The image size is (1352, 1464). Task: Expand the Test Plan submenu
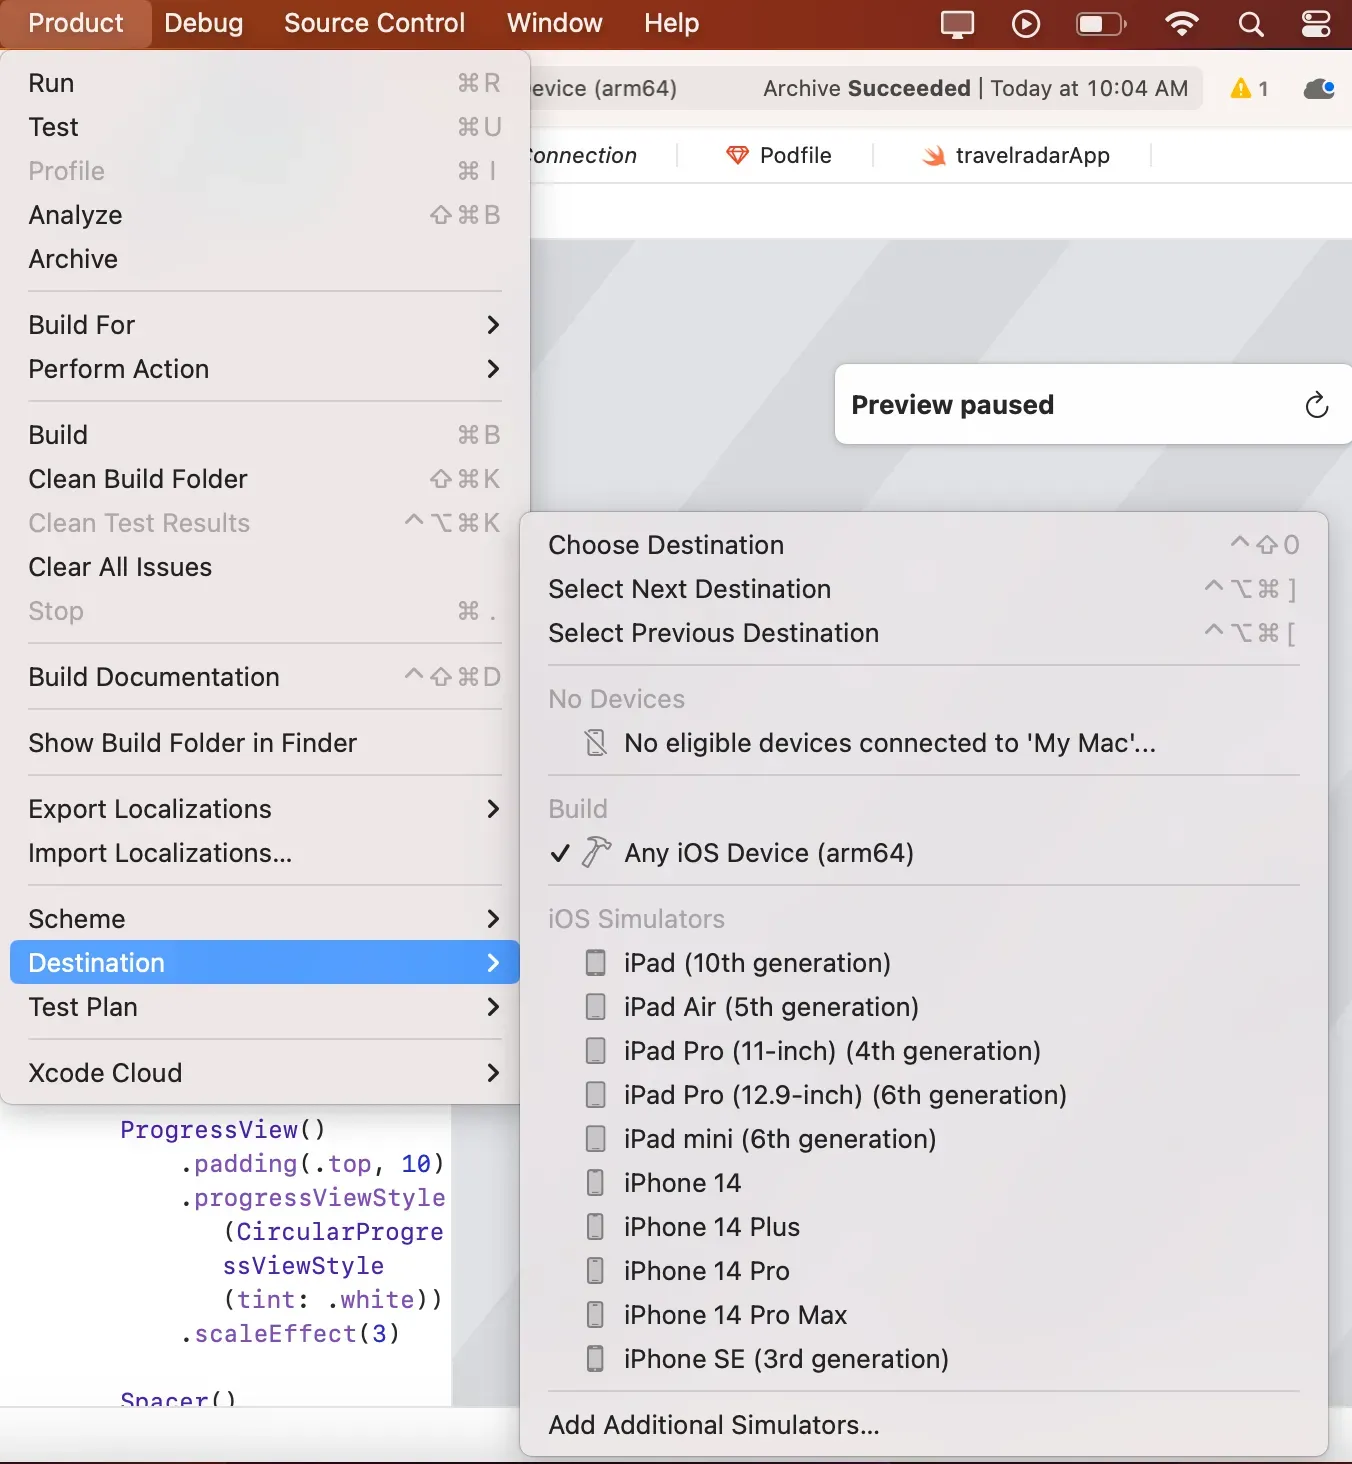265,1006
